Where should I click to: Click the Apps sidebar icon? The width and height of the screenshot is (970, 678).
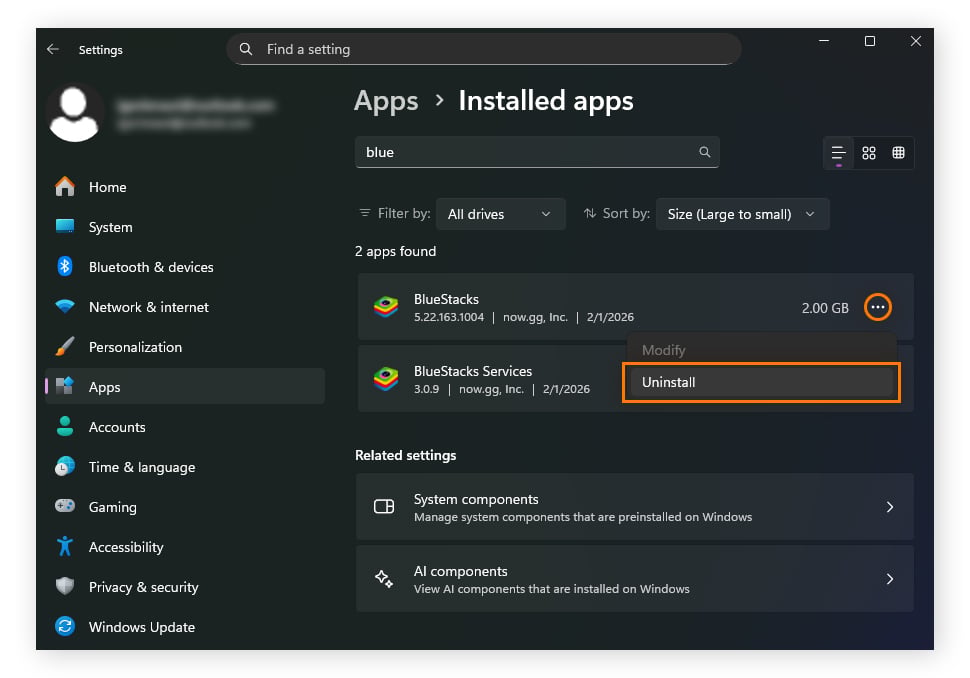click(x=65, y=386)
